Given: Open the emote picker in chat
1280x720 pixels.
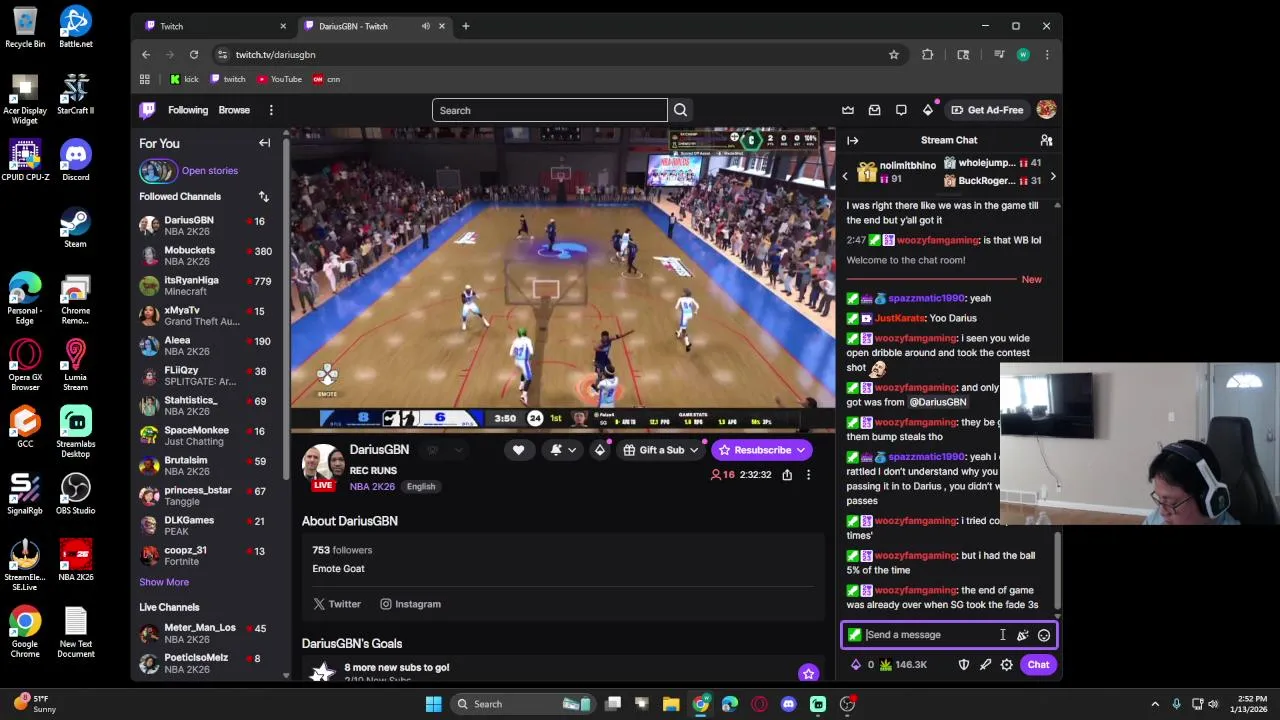Looking at the screenshot, I should tap(1043, 635).
